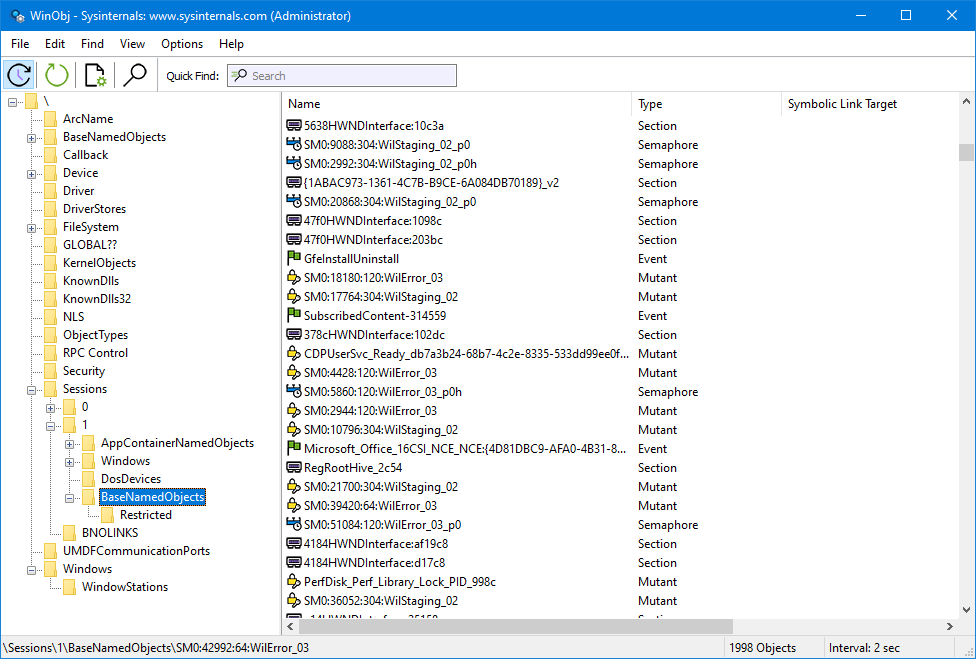The height and width of the screenshot is (659, 976).
Task: Open the Find menu
Action: click(x=92, y=43)
